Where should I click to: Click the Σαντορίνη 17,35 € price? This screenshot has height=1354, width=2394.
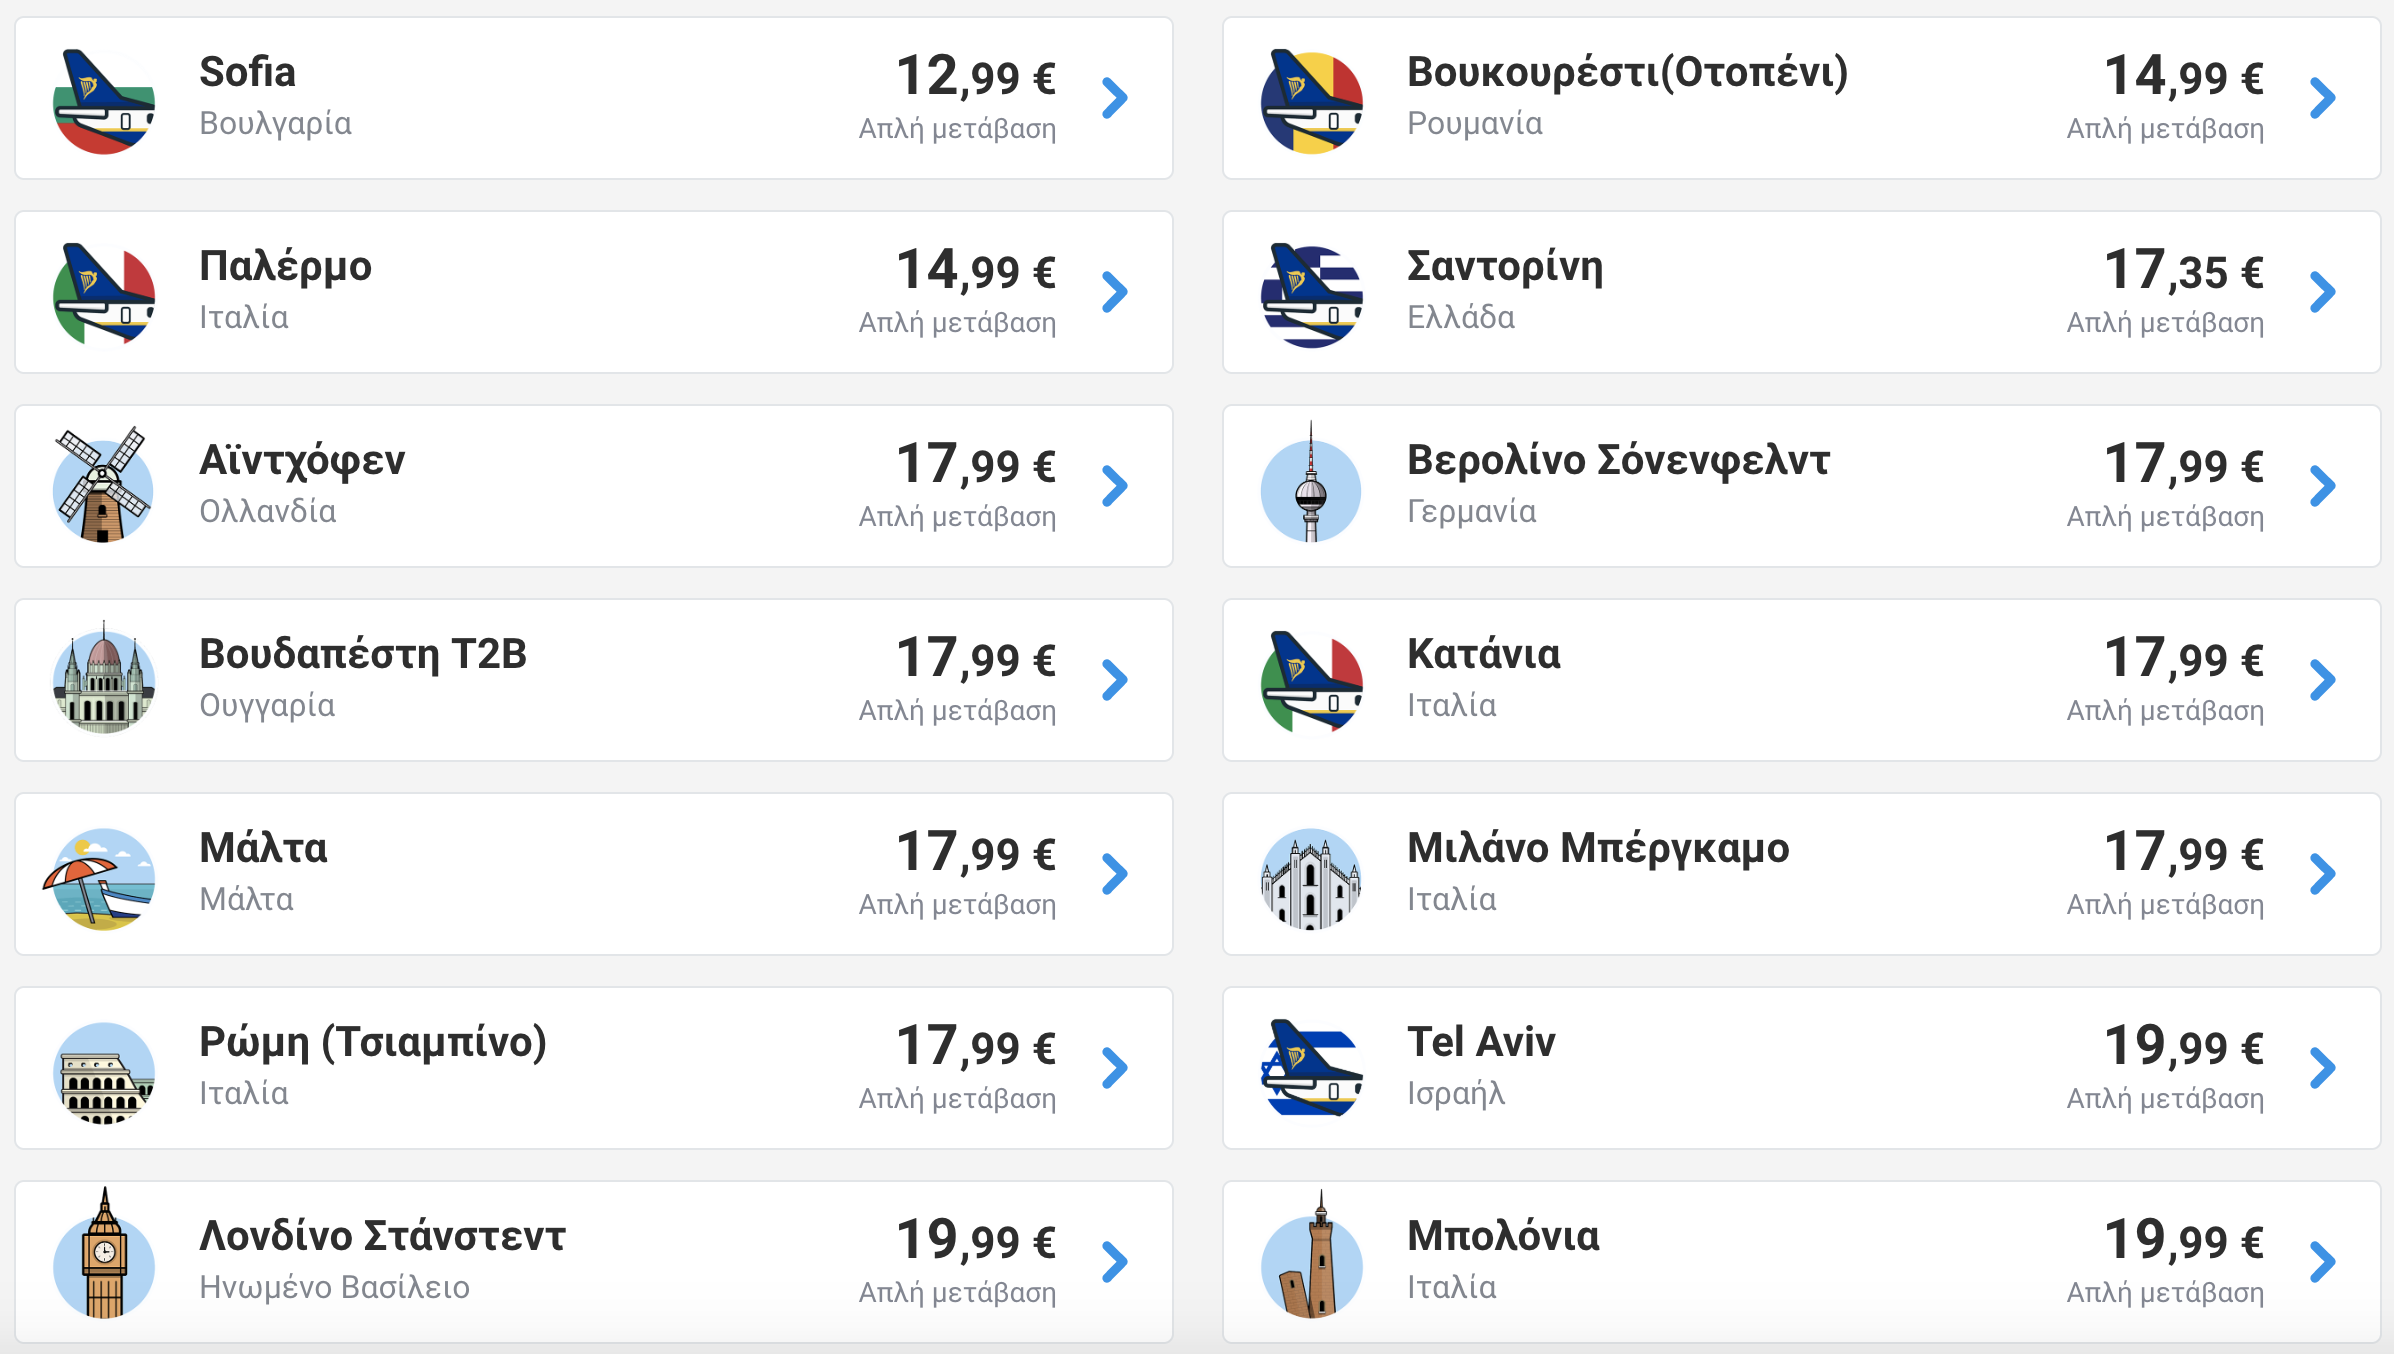pos(2184,270)
